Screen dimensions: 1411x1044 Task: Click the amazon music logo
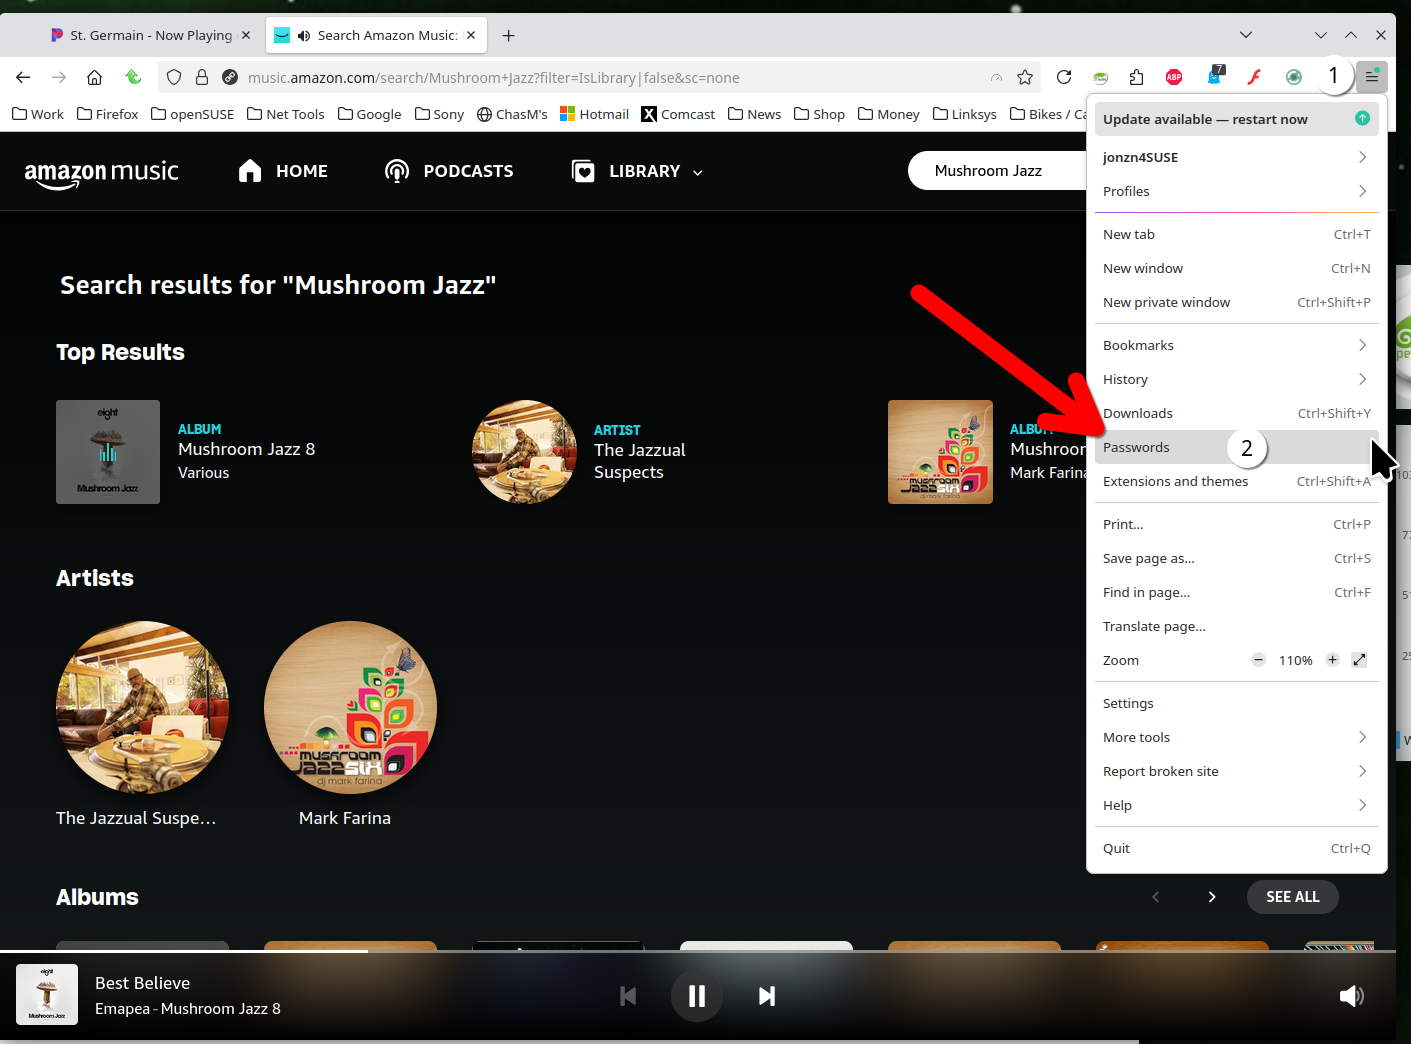[101, 172]
